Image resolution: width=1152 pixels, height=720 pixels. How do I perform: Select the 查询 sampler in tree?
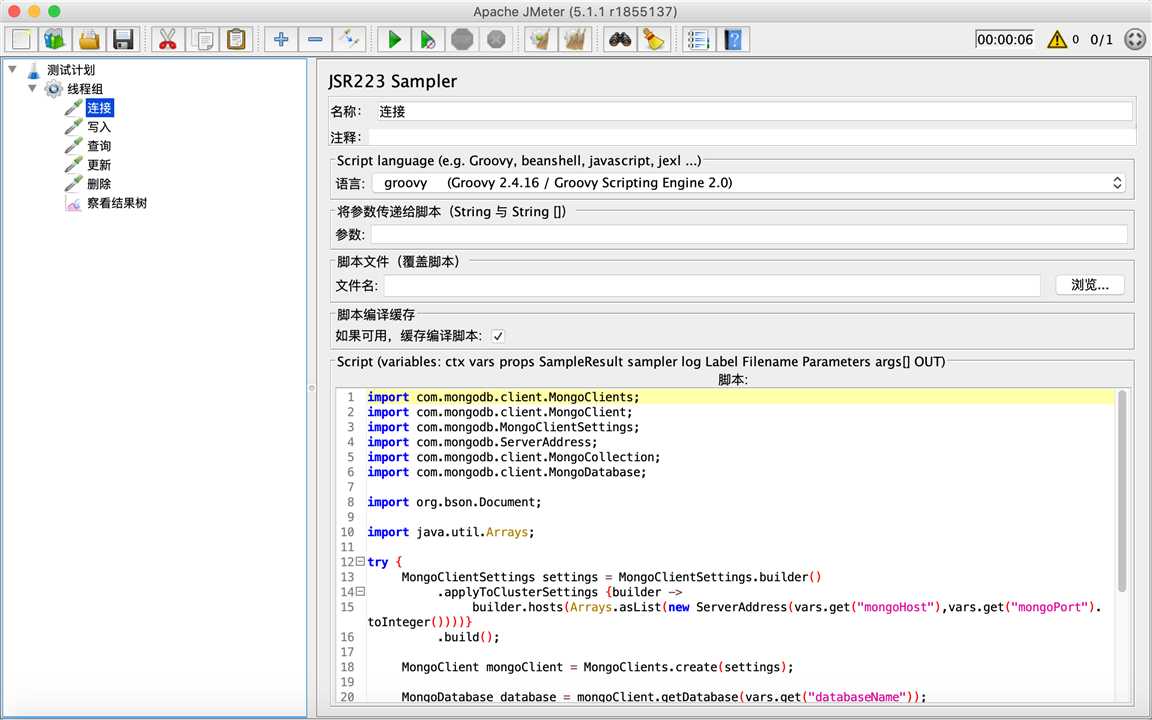coord(98,146)
